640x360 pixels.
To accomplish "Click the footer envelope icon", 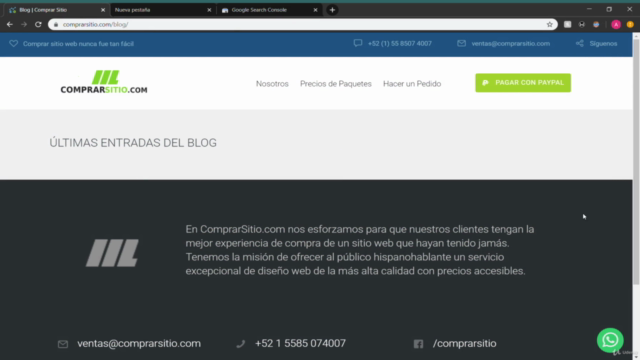I will [63, 344].
